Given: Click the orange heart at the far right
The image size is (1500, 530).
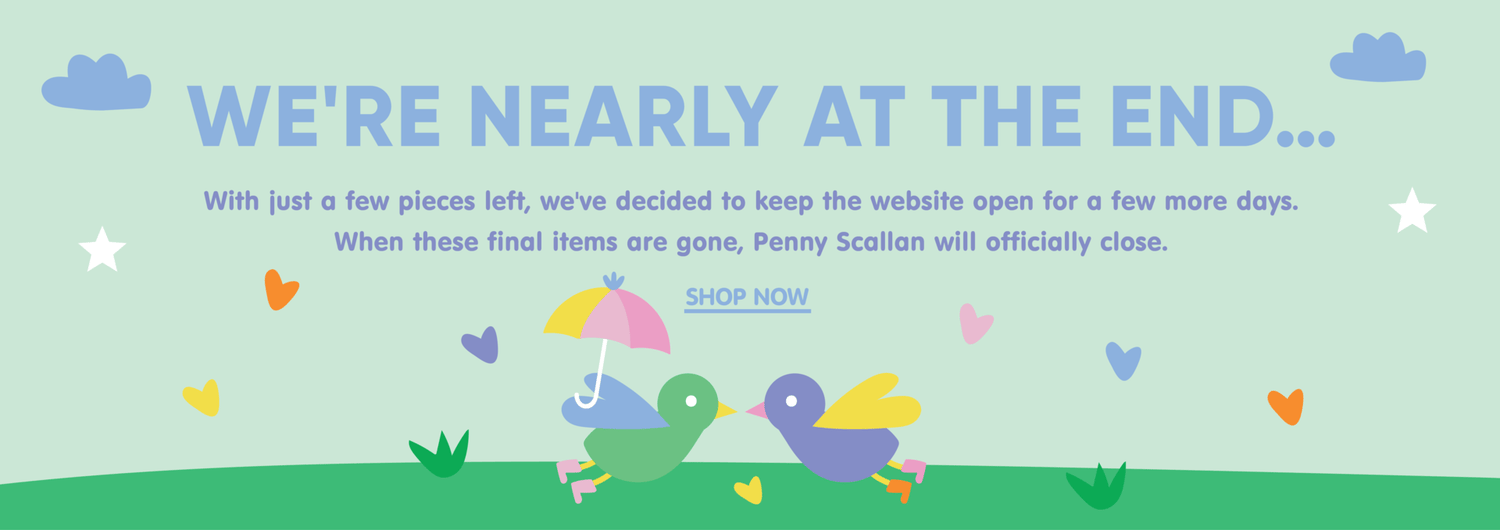Looking at the screenshot, I should [x=1286, y=406].
